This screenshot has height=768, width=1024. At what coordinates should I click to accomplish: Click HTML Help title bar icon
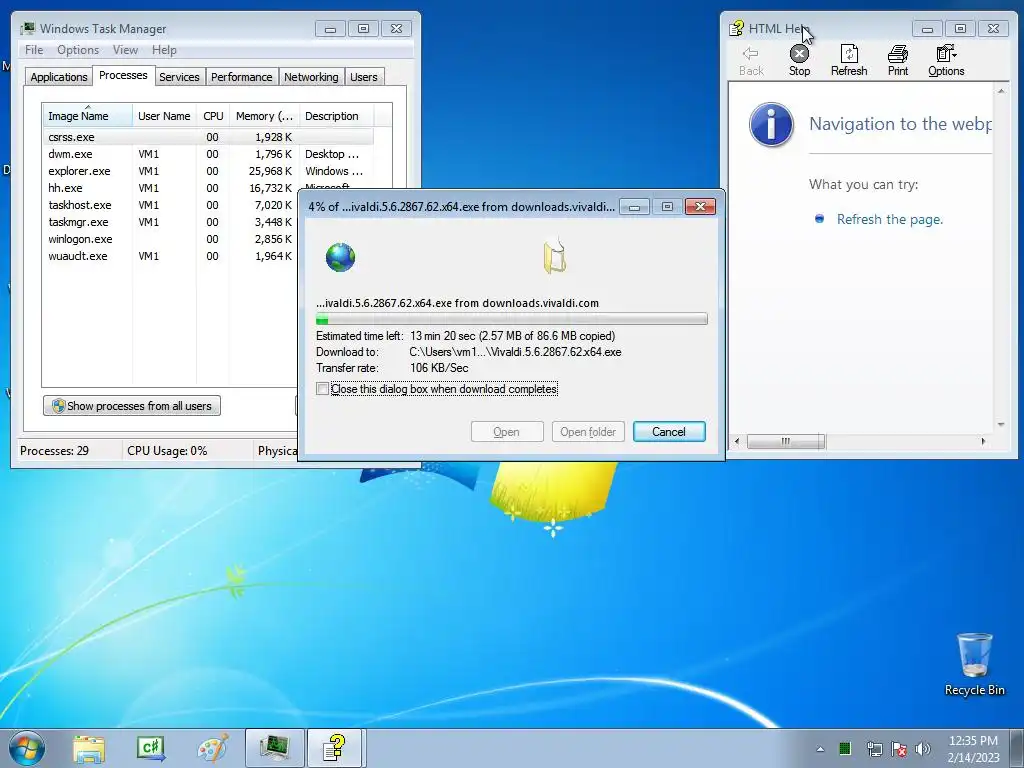tap(737, 28)
